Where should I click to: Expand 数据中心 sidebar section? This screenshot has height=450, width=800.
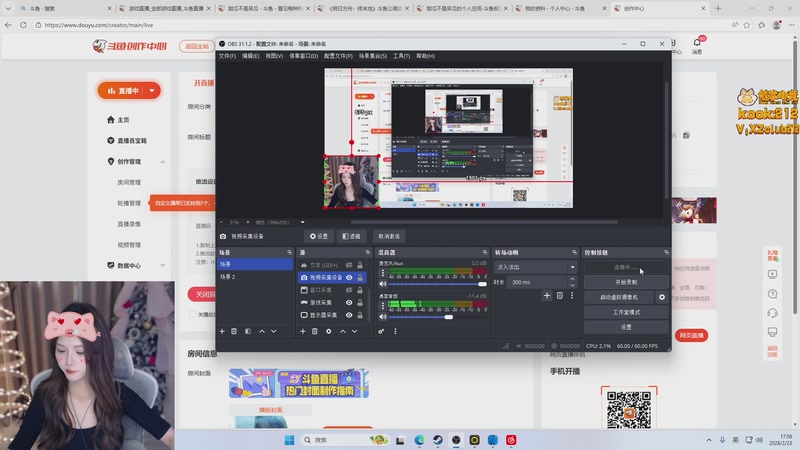pos(162,265)
